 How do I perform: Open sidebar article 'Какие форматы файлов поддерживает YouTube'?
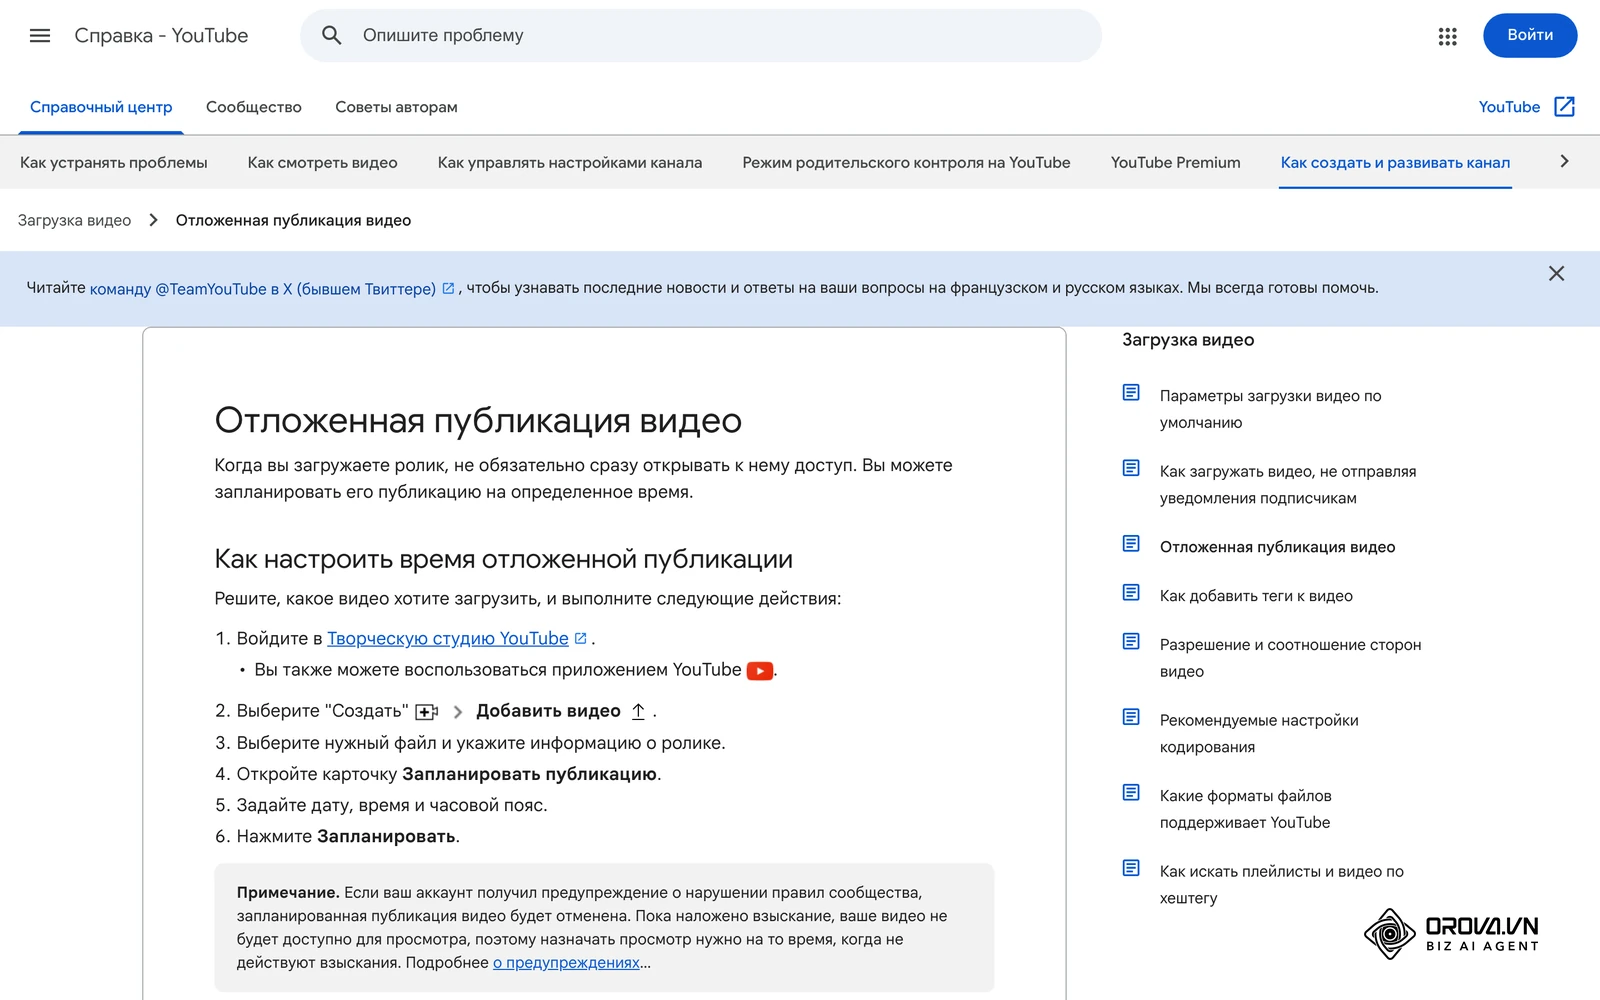pyautogui.click(x=1246, y=809)
